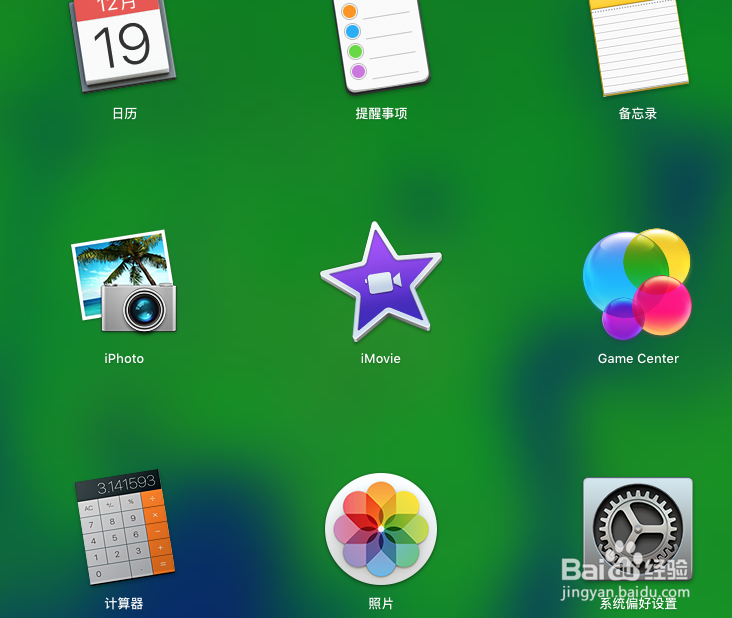
Task: Launch the iPhoto app icon
Action: (x=124, y=281)
